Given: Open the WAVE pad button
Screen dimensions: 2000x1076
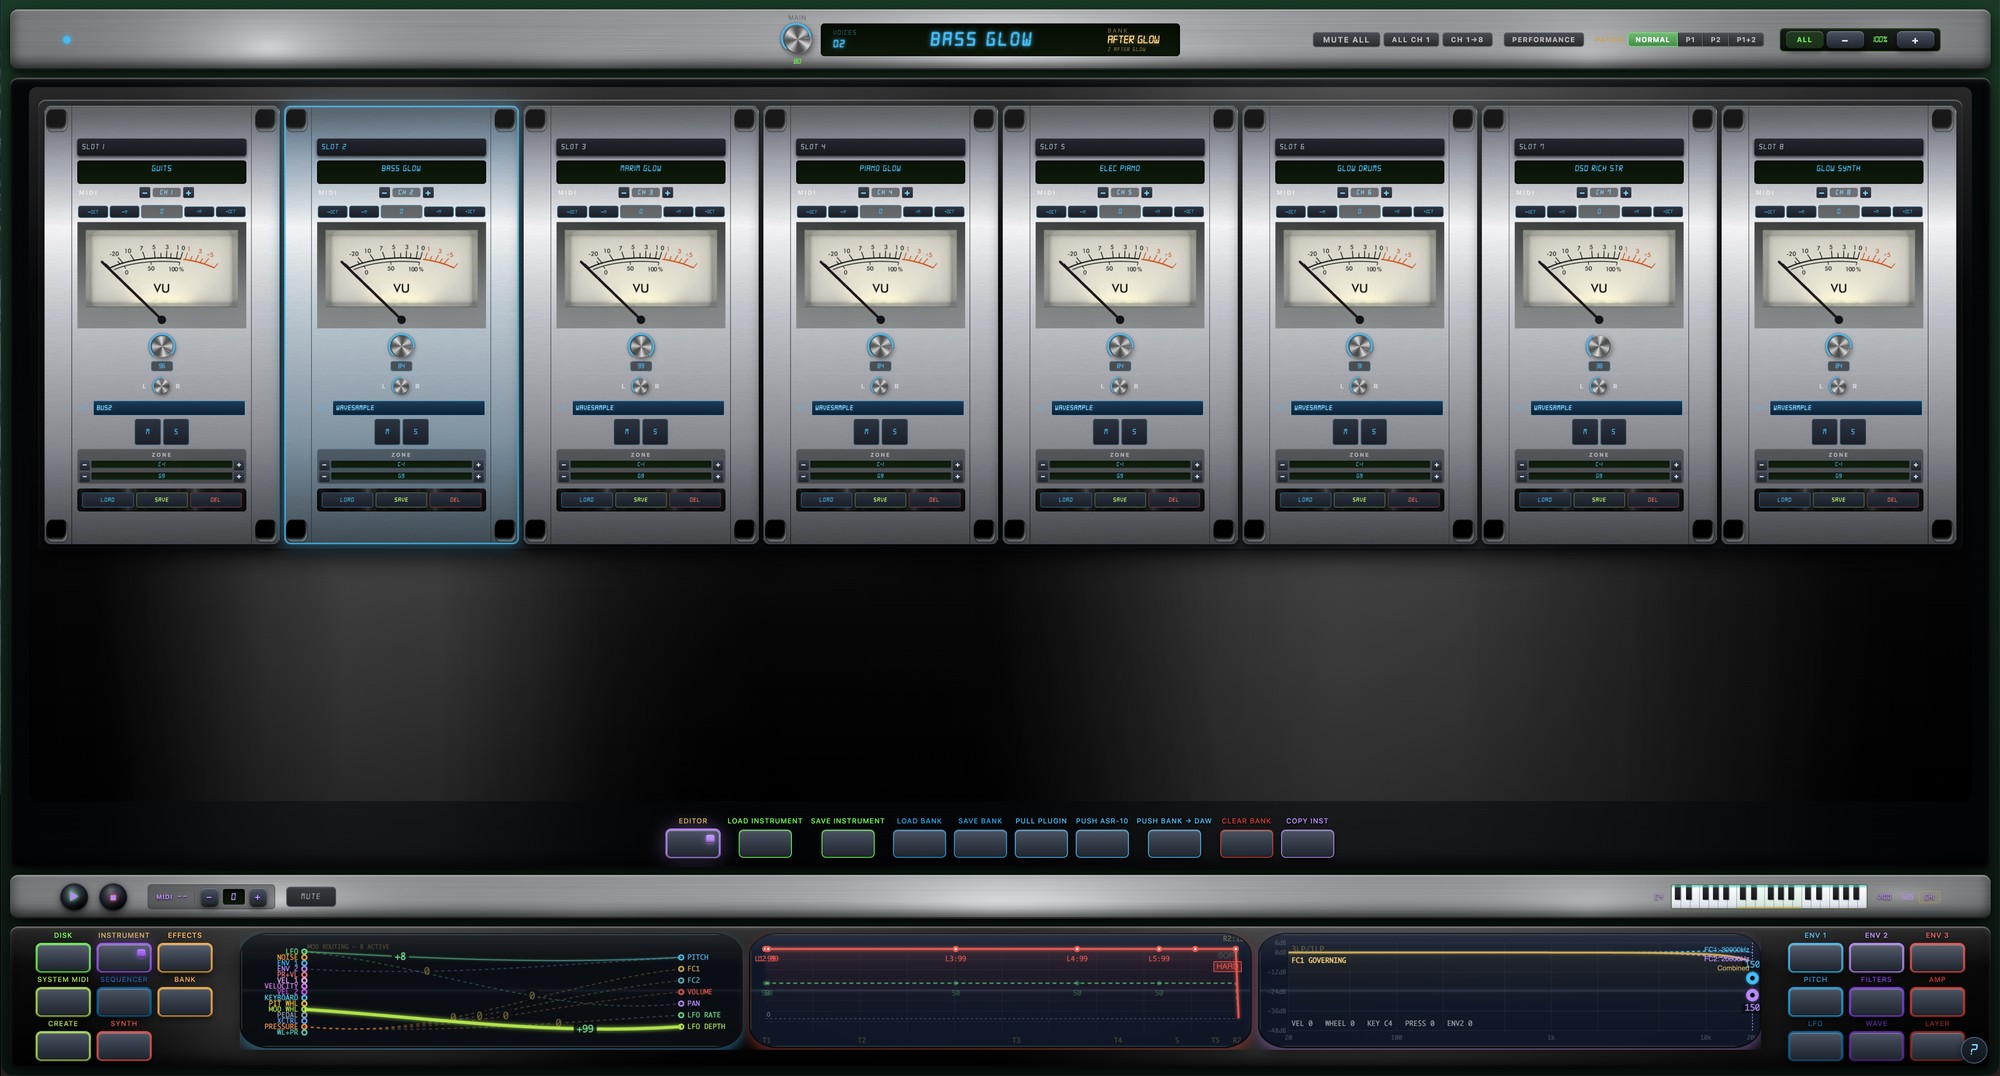Looking at the screenshot, I should [x=1876, y=1046].
